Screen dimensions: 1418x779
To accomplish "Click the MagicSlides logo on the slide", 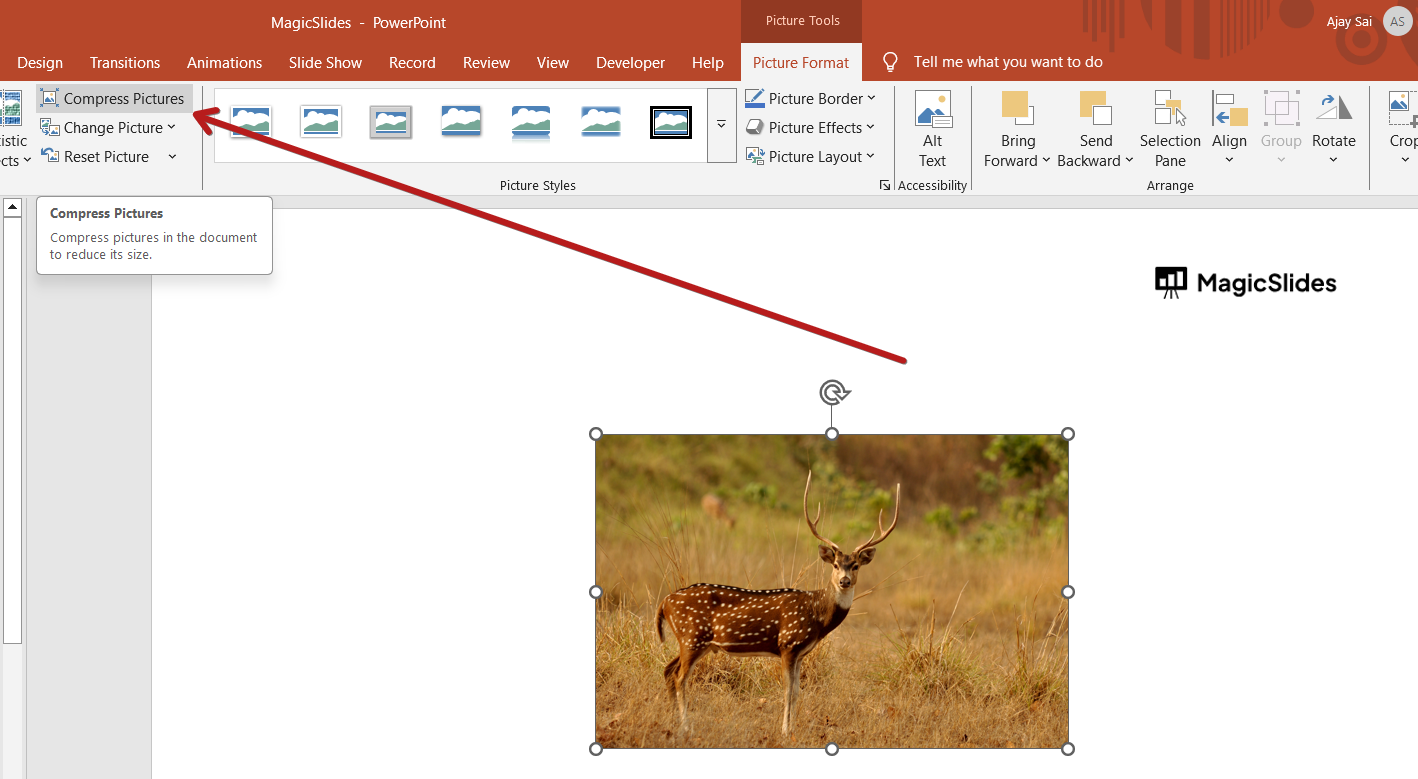I will click(x=1246, y=283).
